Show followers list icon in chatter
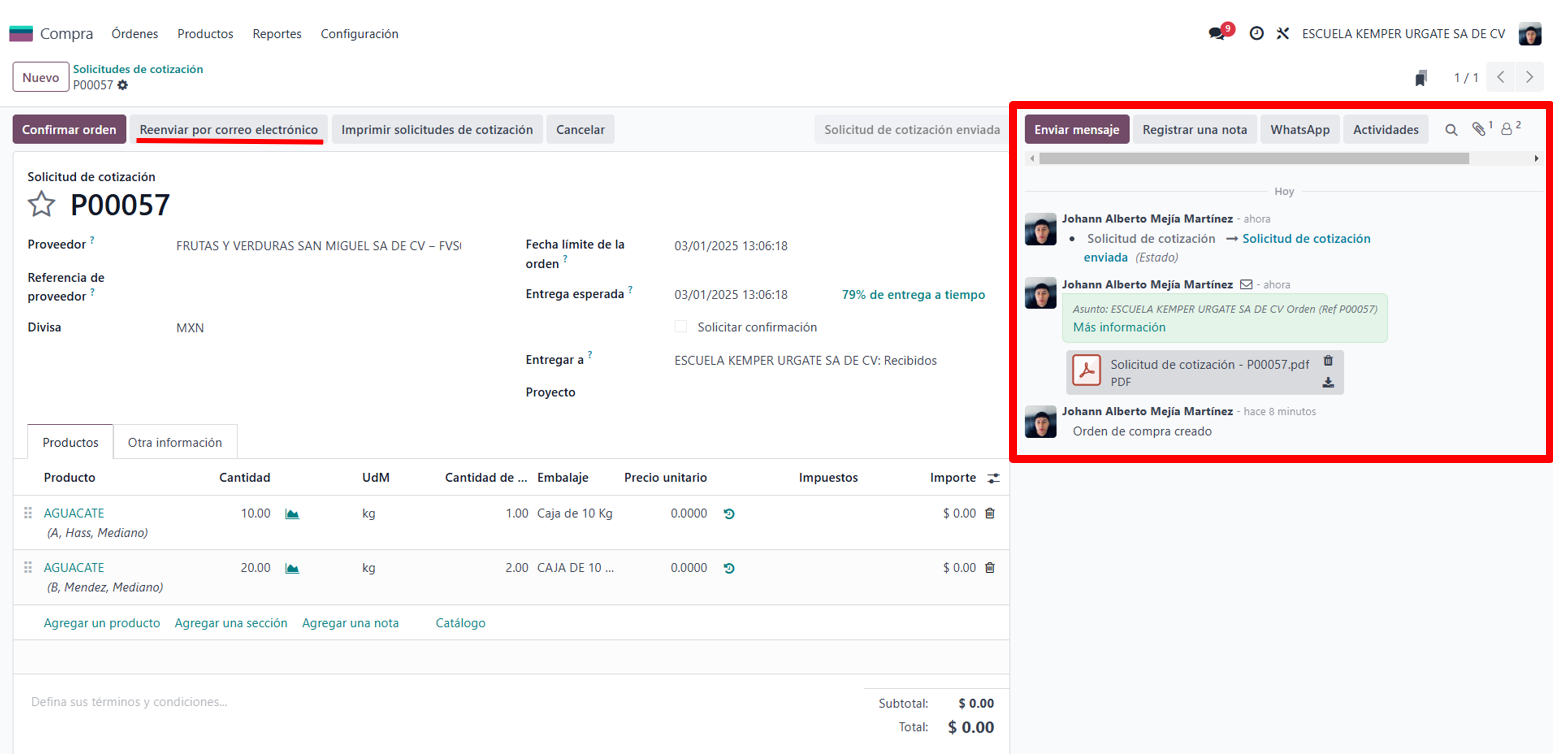 point(1508,130)
